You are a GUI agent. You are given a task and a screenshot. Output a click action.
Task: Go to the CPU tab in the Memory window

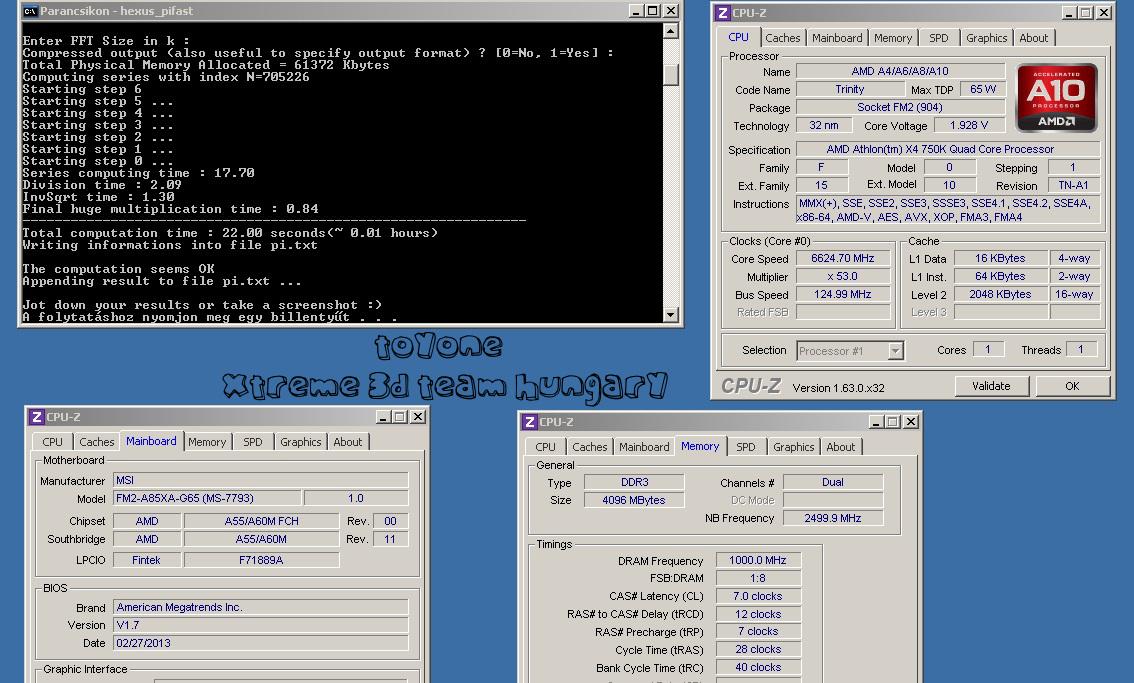pos(545,447)
